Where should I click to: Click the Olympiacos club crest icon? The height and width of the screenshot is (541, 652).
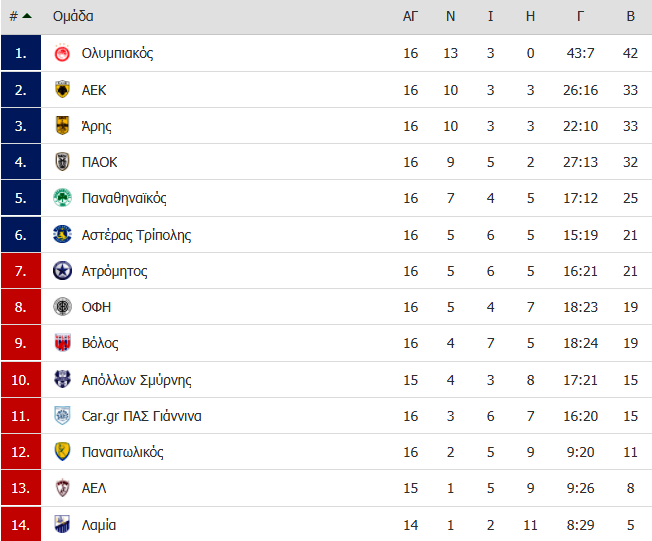coord(62,53)
